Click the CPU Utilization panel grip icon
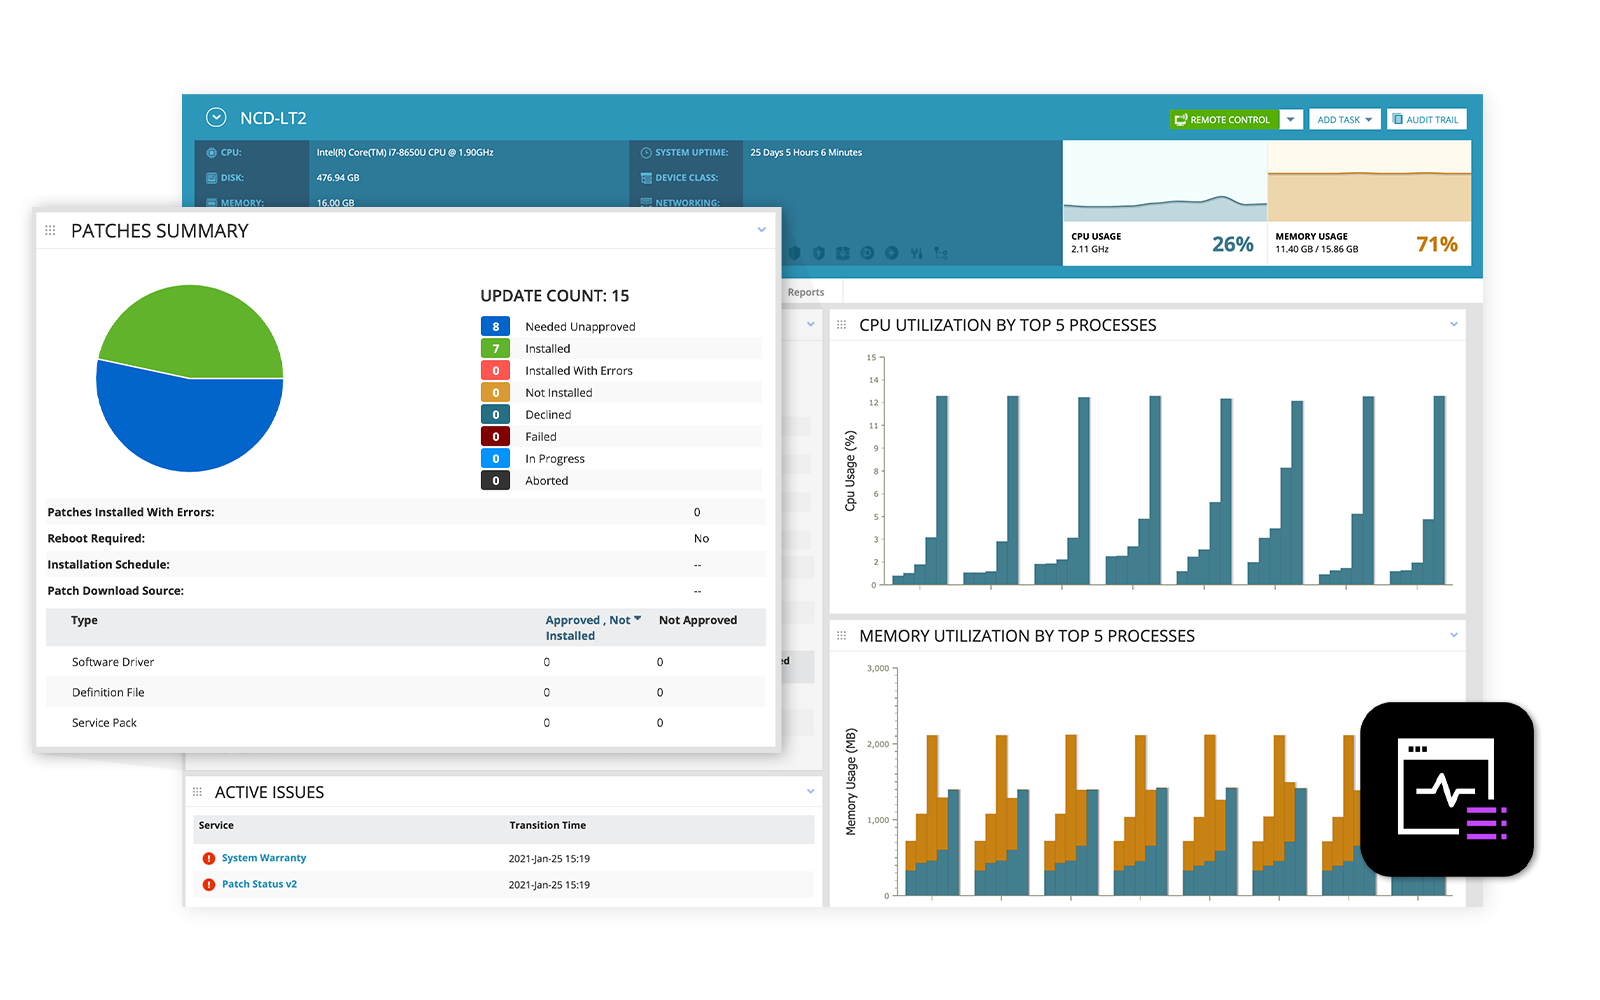This screenshot has height=1000, width=1600. click(841, 325)
